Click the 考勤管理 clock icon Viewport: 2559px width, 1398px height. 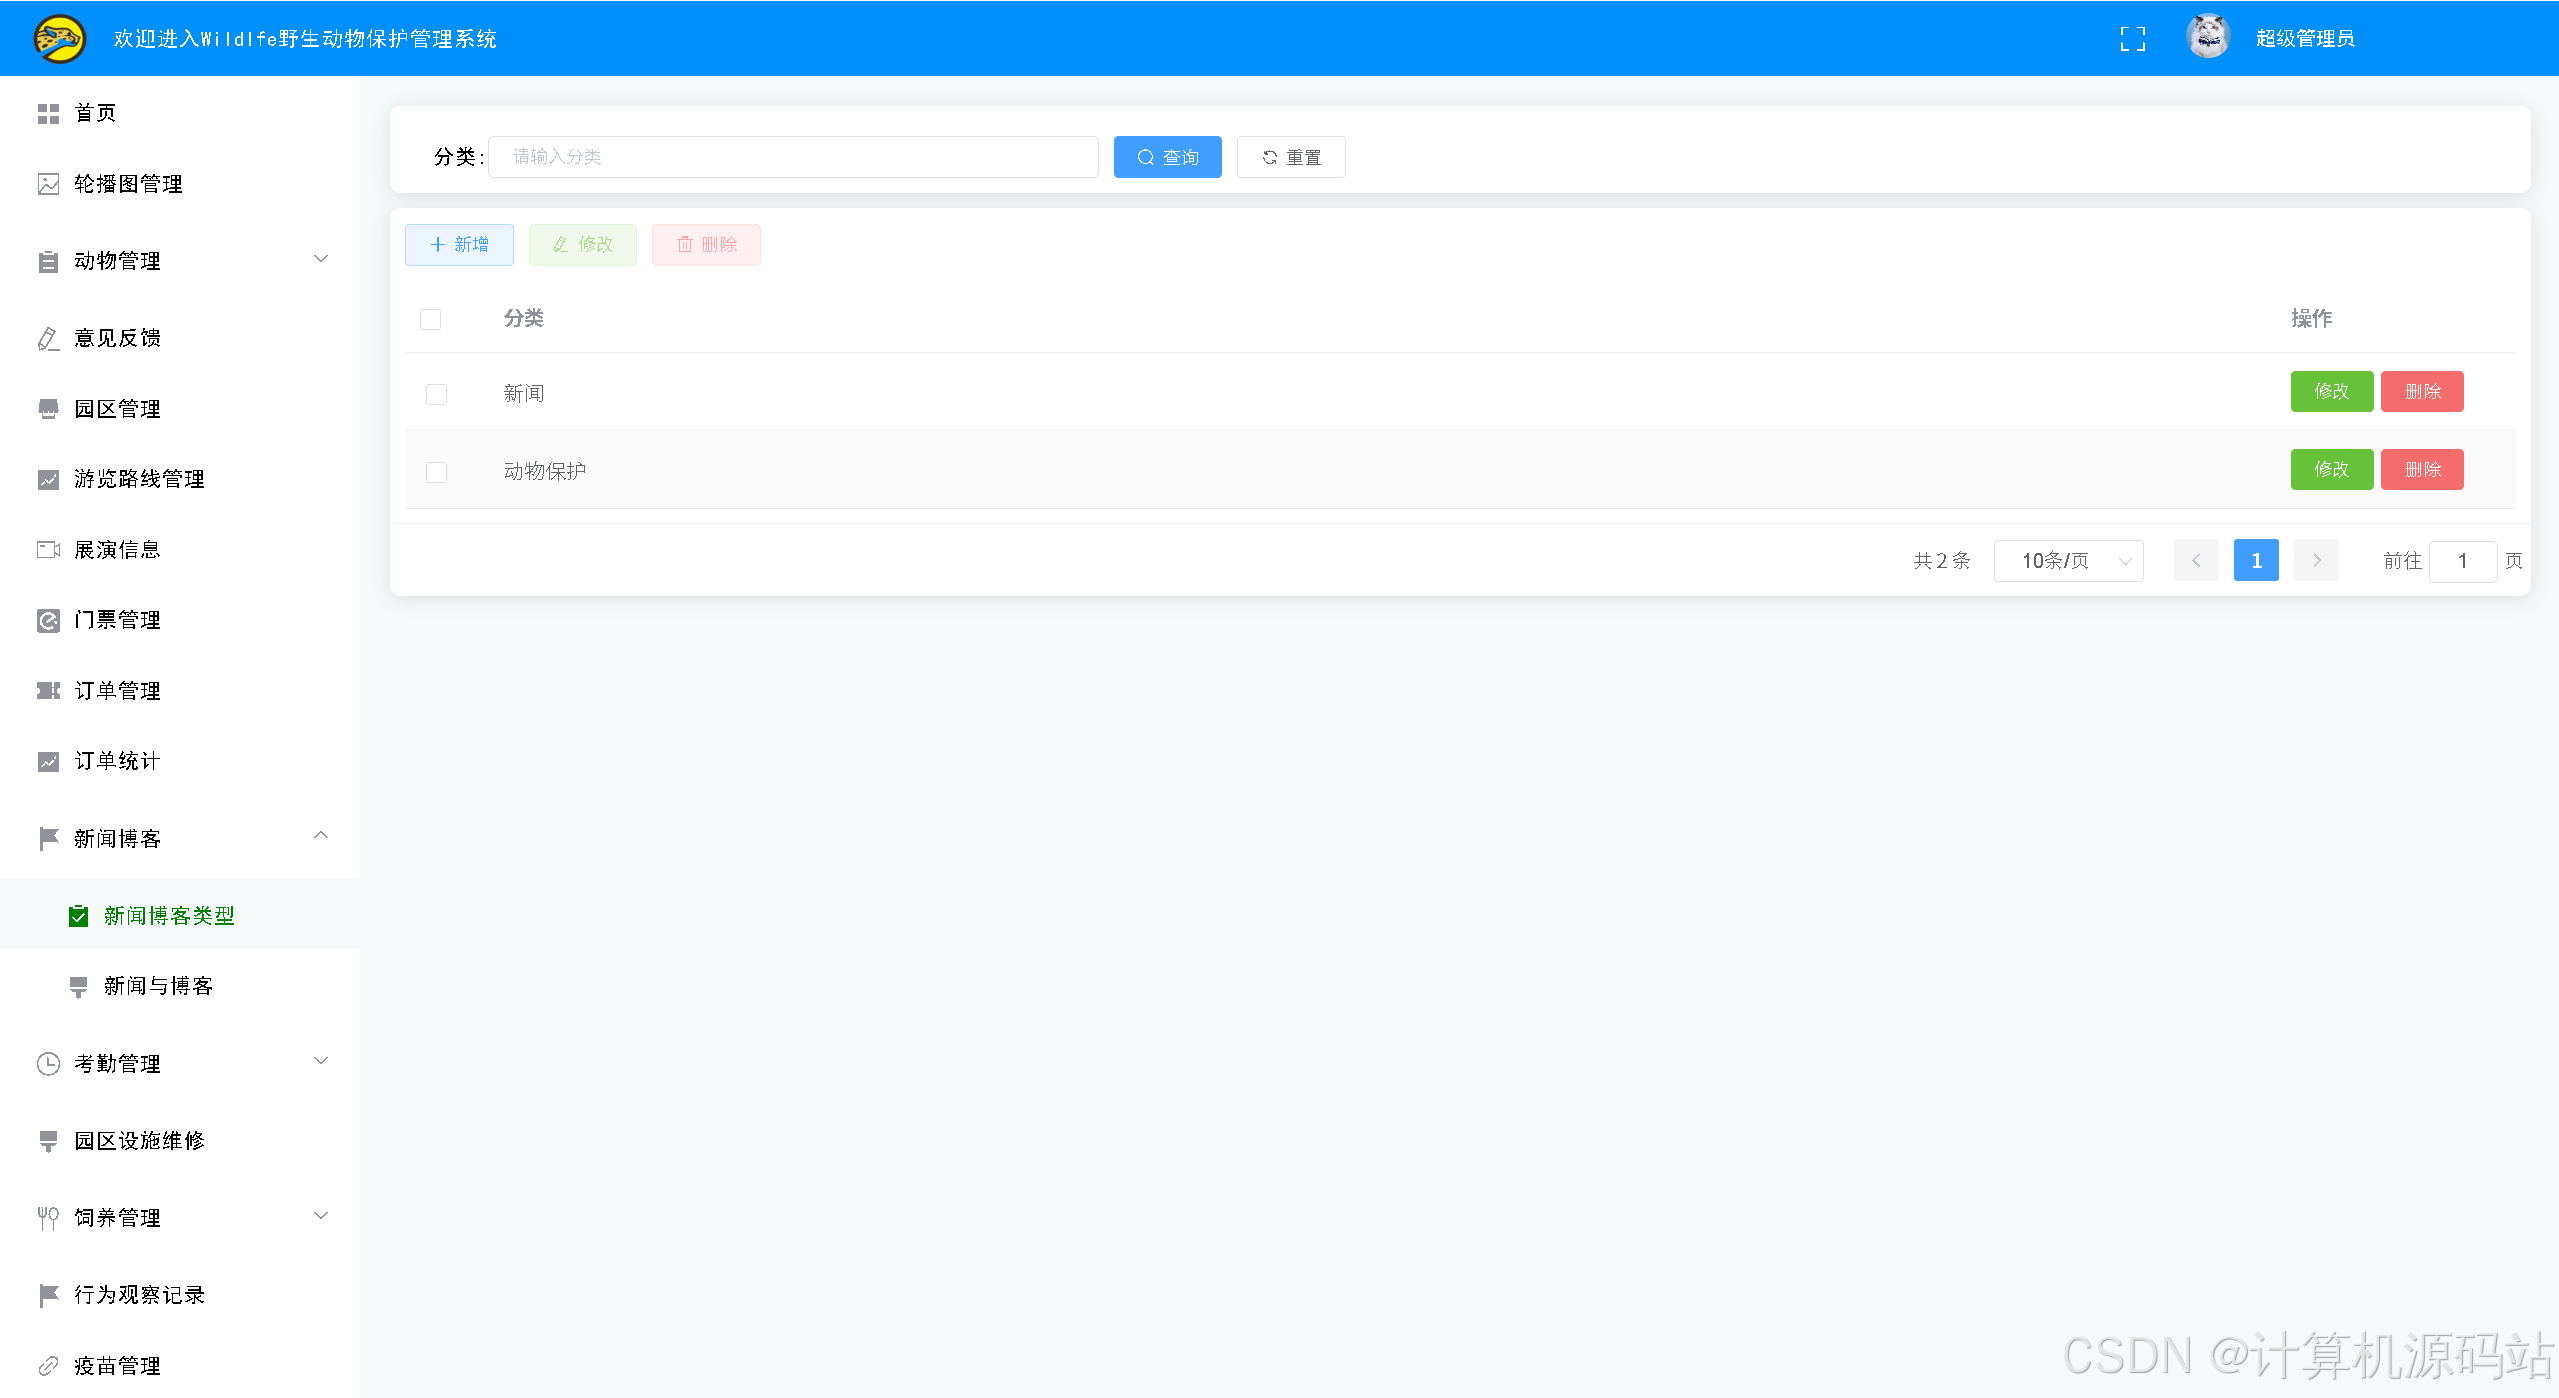pos(48,1064)
